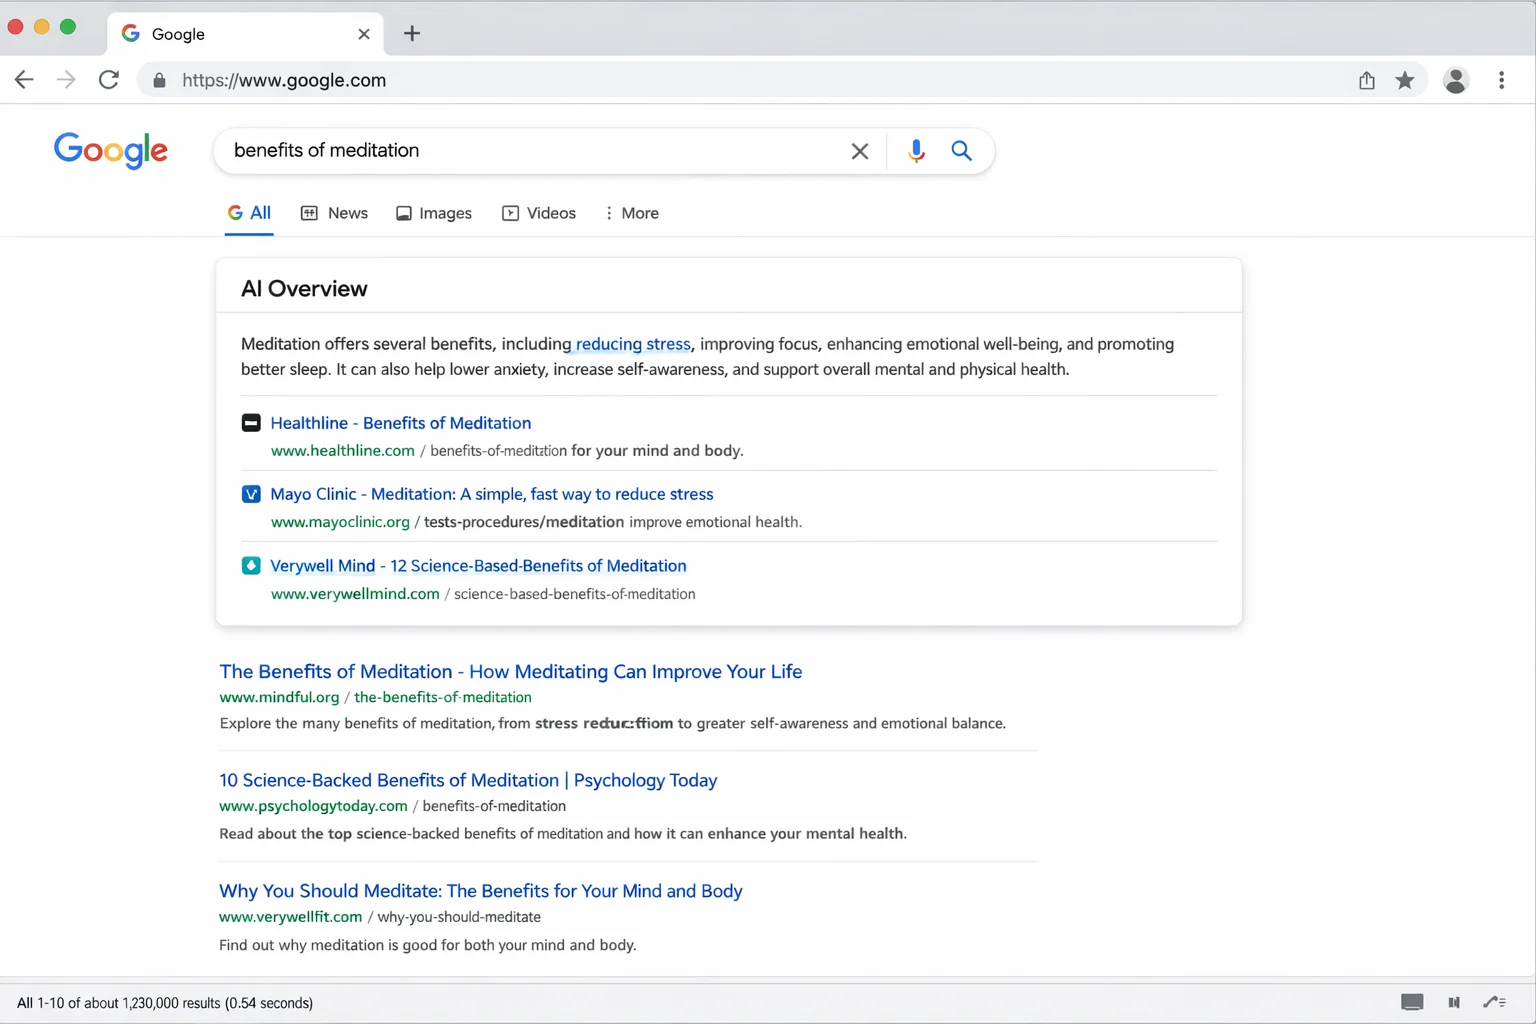
Task: Select the Videos search filter
Action: coord(539,213)
